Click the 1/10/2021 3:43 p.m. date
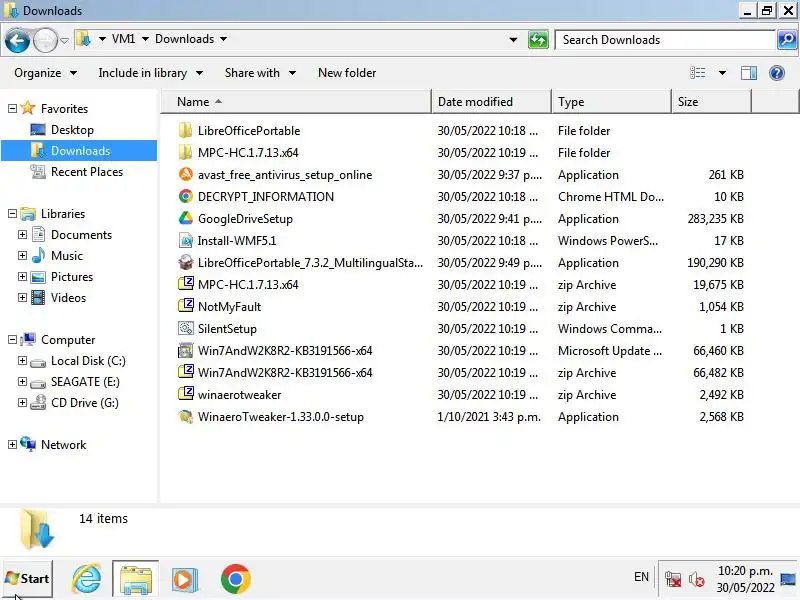Image resolution: width=800 pixels, height=600 pixels. 489,416
